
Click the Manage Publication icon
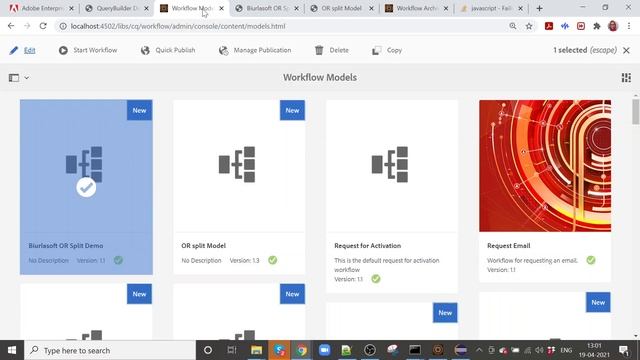click(x=223, y=50)
